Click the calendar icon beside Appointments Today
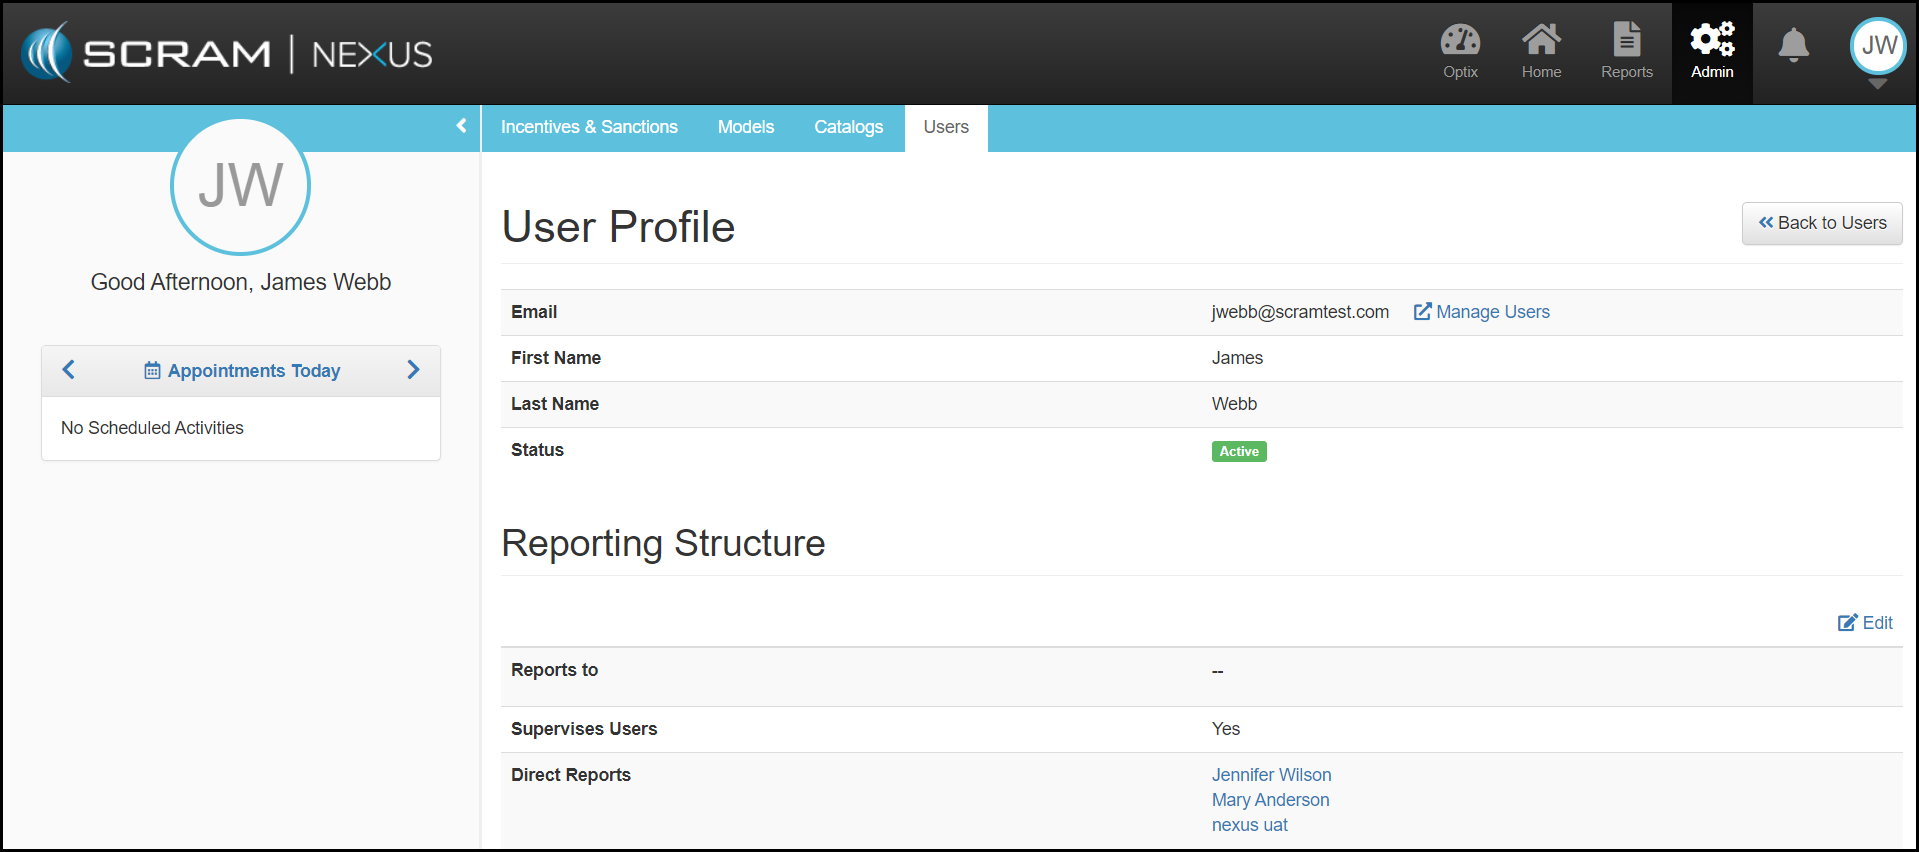Viewport: 1919px width, 852px height. click(x=152, y=371)
